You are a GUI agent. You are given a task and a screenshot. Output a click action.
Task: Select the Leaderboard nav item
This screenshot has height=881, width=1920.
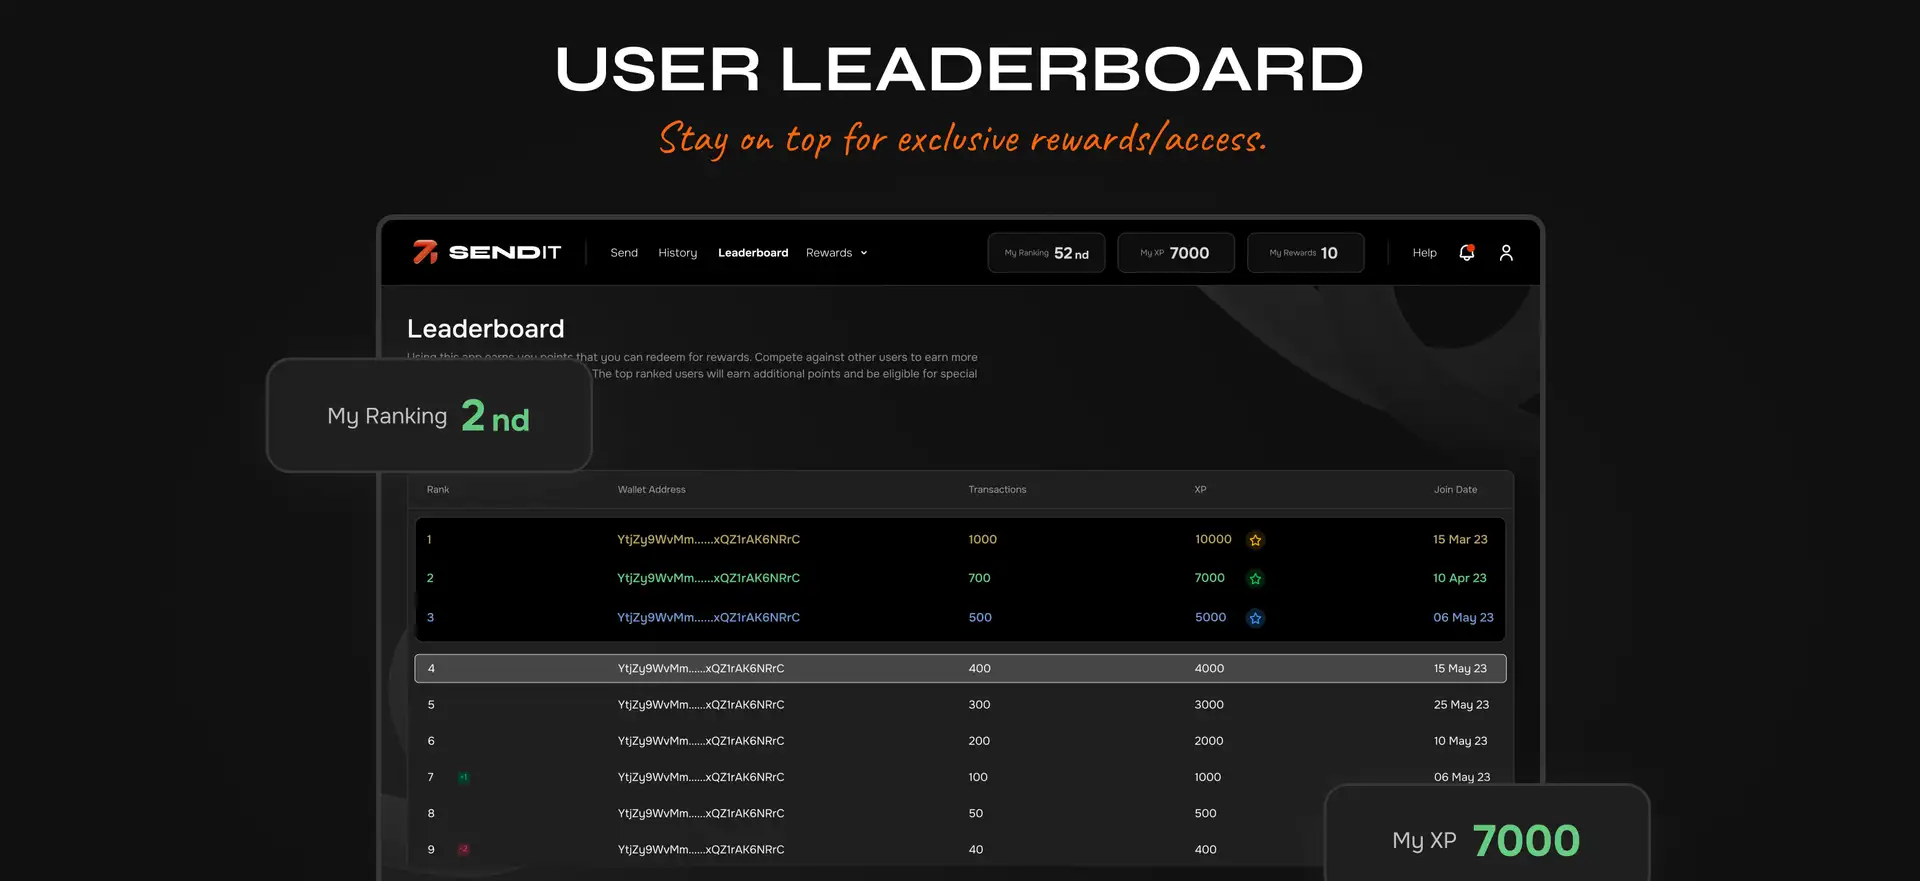point(753,253)
